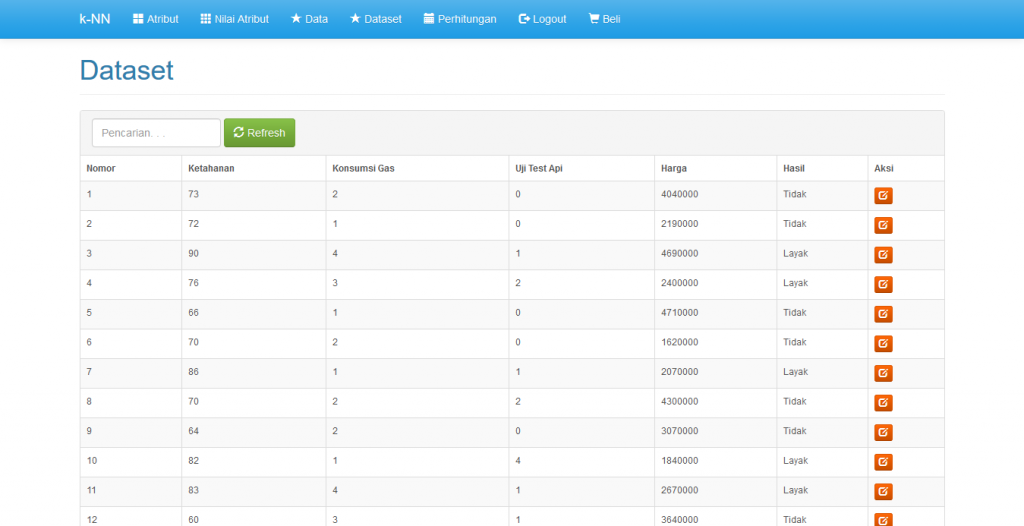Image resolution: width=1024 pixels, height=526 pixels.
Task: Select the harga value 4710000
Action: [x=679, y=313]
